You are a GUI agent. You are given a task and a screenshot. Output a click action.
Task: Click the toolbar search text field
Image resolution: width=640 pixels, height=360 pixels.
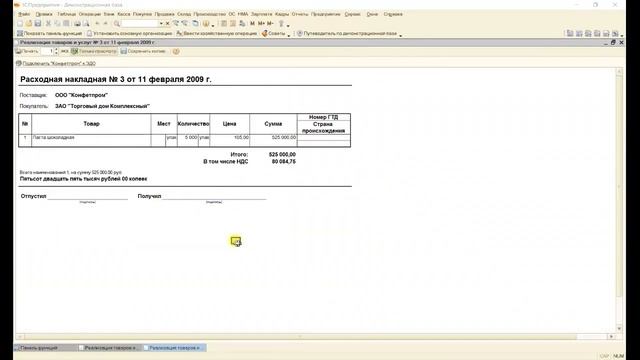point(140,24)
